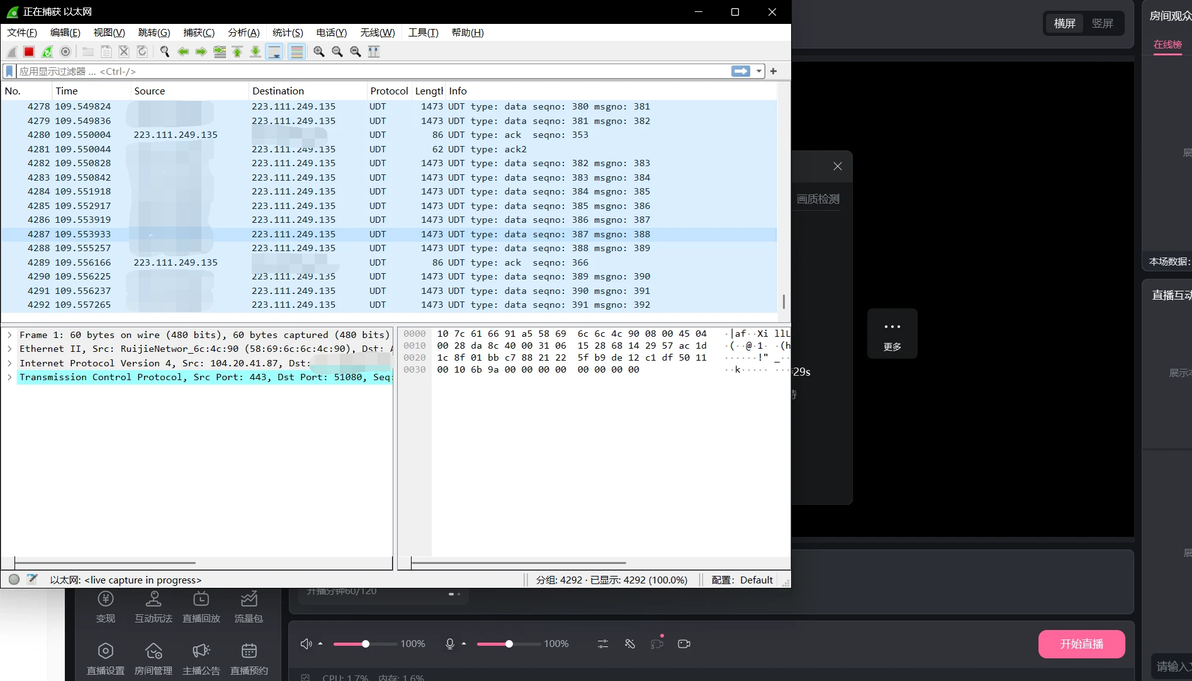Viewport: 1192px width, 681px height.
Task: Go back to previous packet
Action: pyautogui.click(x=183, y=52)
